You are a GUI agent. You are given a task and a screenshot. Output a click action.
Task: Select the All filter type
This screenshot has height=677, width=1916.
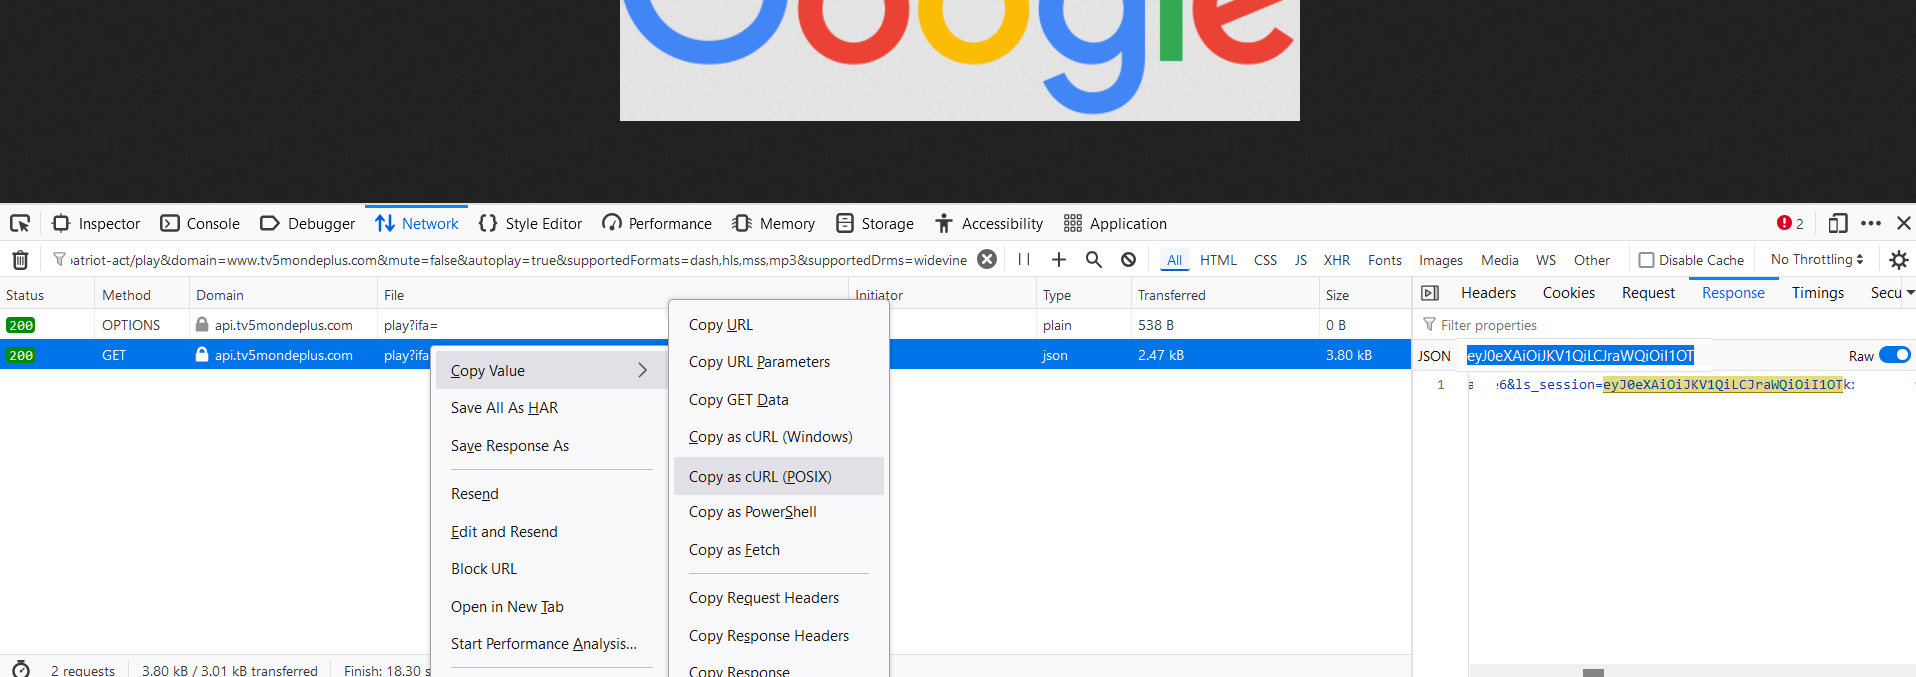(1175, 260)
